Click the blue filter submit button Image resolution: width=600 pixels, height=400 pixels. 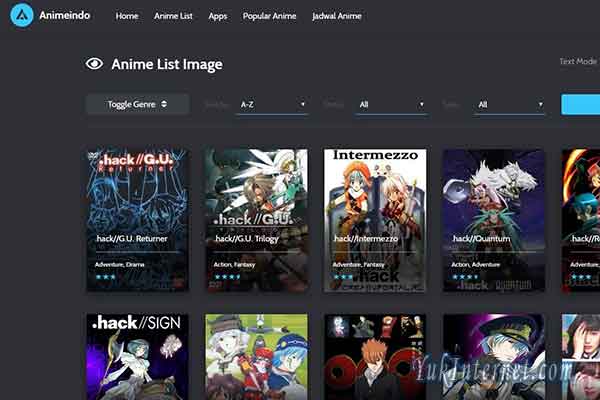580,104
